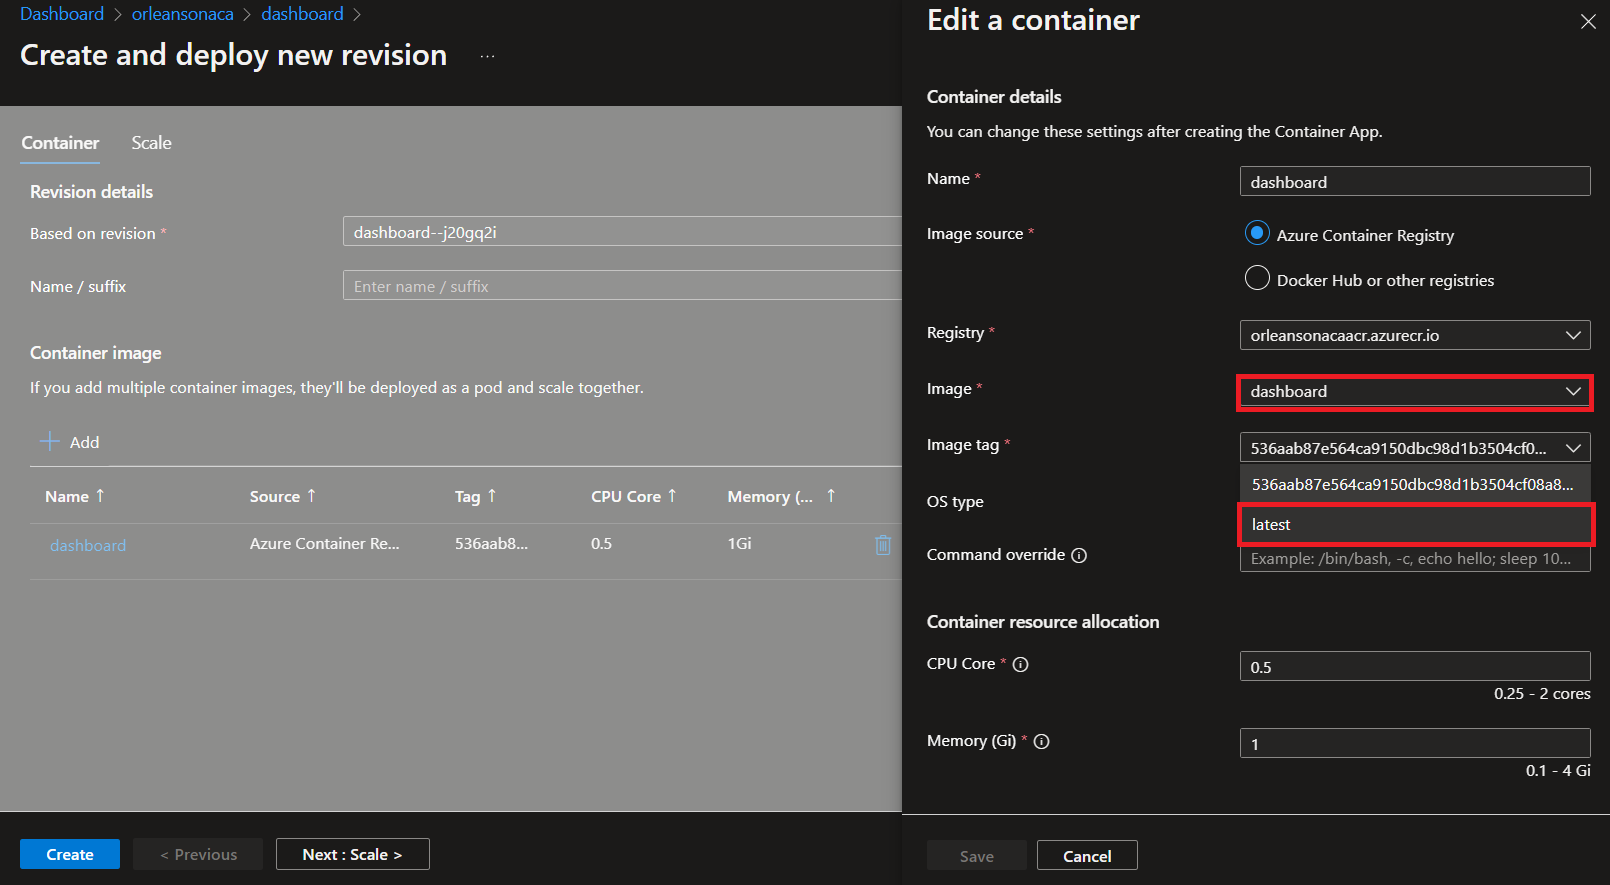Click the plus icon next to Add
Screen dimensions: 1610x885
pyautogui.click(x=50, y=441)
